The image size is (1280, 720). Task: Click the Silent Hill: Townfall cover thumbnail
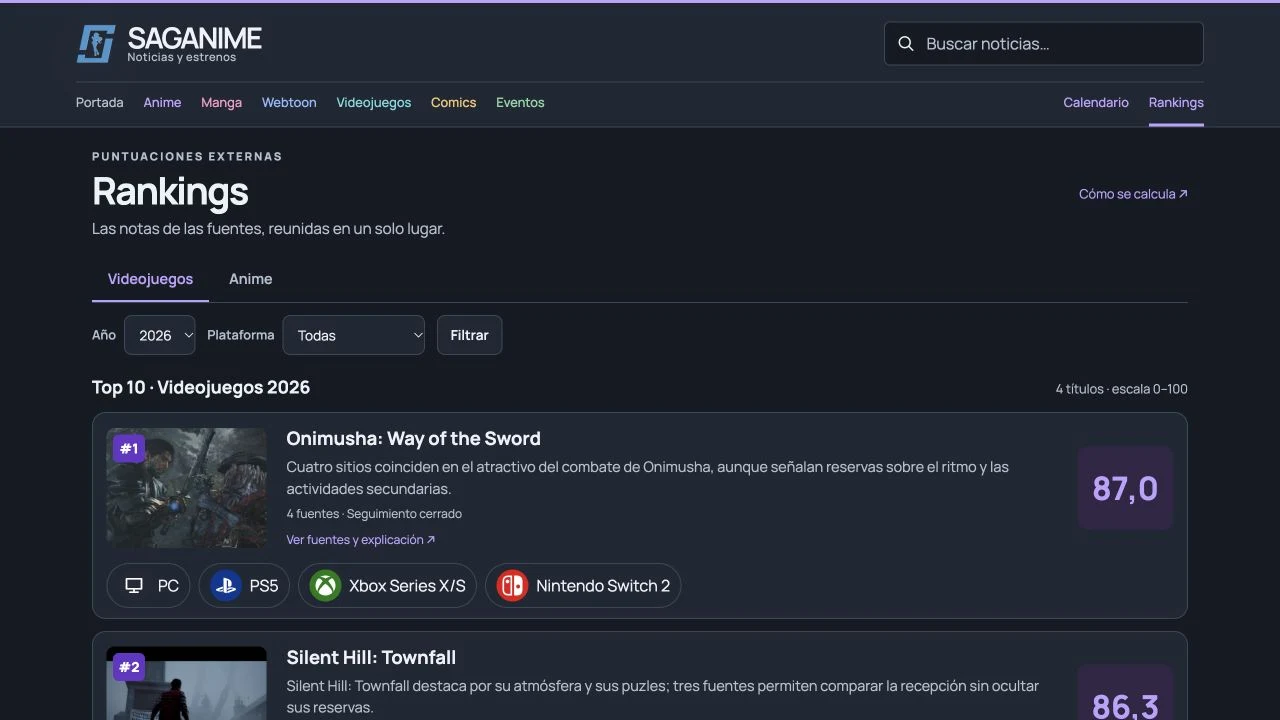[x=187, y=684]
